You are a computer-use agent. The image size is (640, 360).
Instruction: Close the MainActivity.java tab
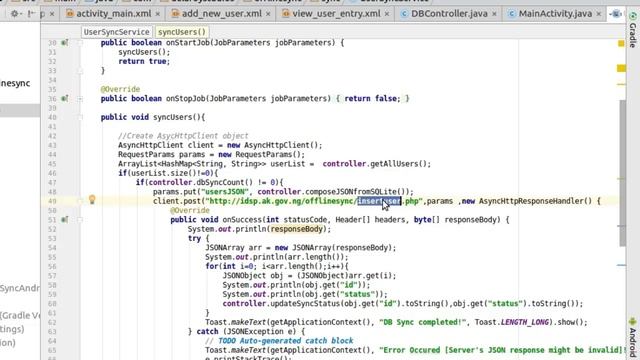[x=599, y=14]
